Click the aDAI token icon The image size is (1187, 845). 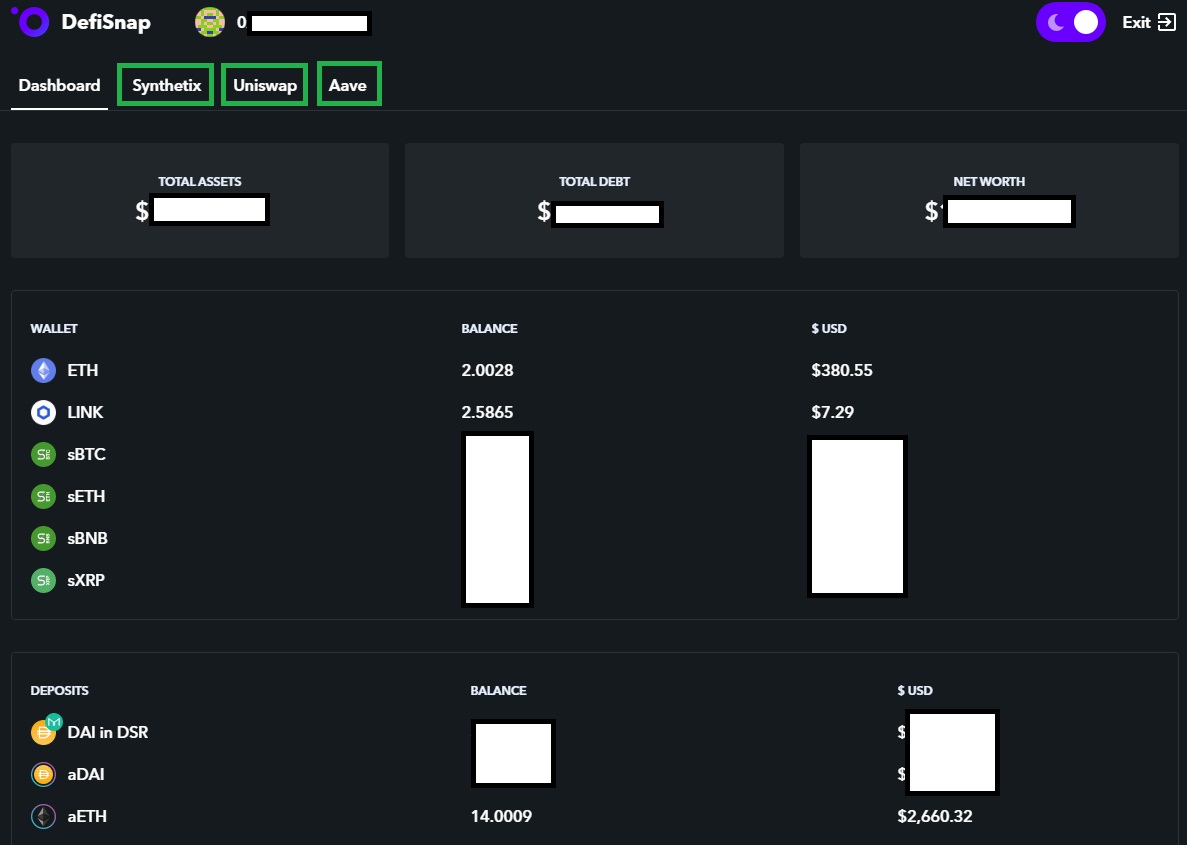point(43,775)
